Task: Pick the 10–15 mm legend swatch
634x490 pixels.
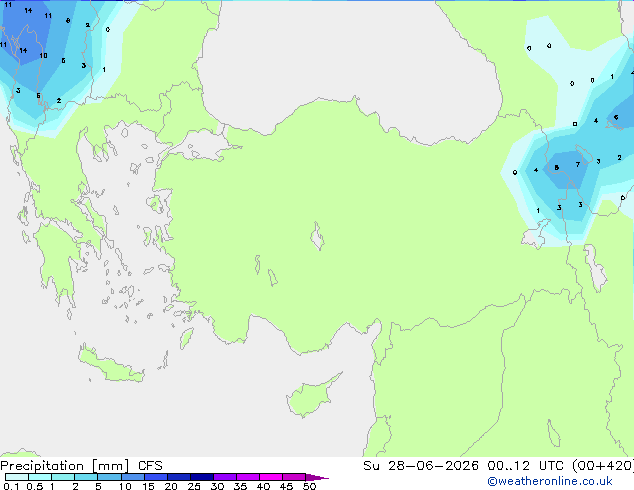Action: coord(132,477)
